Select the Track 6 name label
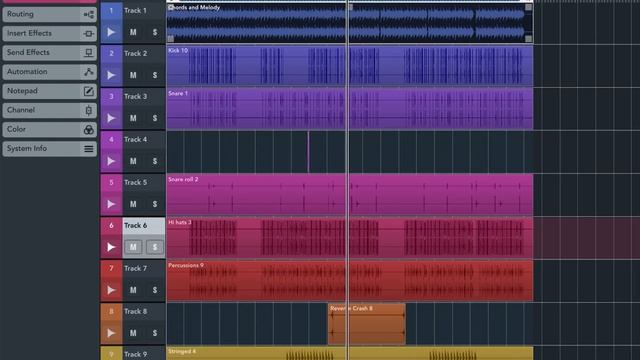 coord(135,225)
